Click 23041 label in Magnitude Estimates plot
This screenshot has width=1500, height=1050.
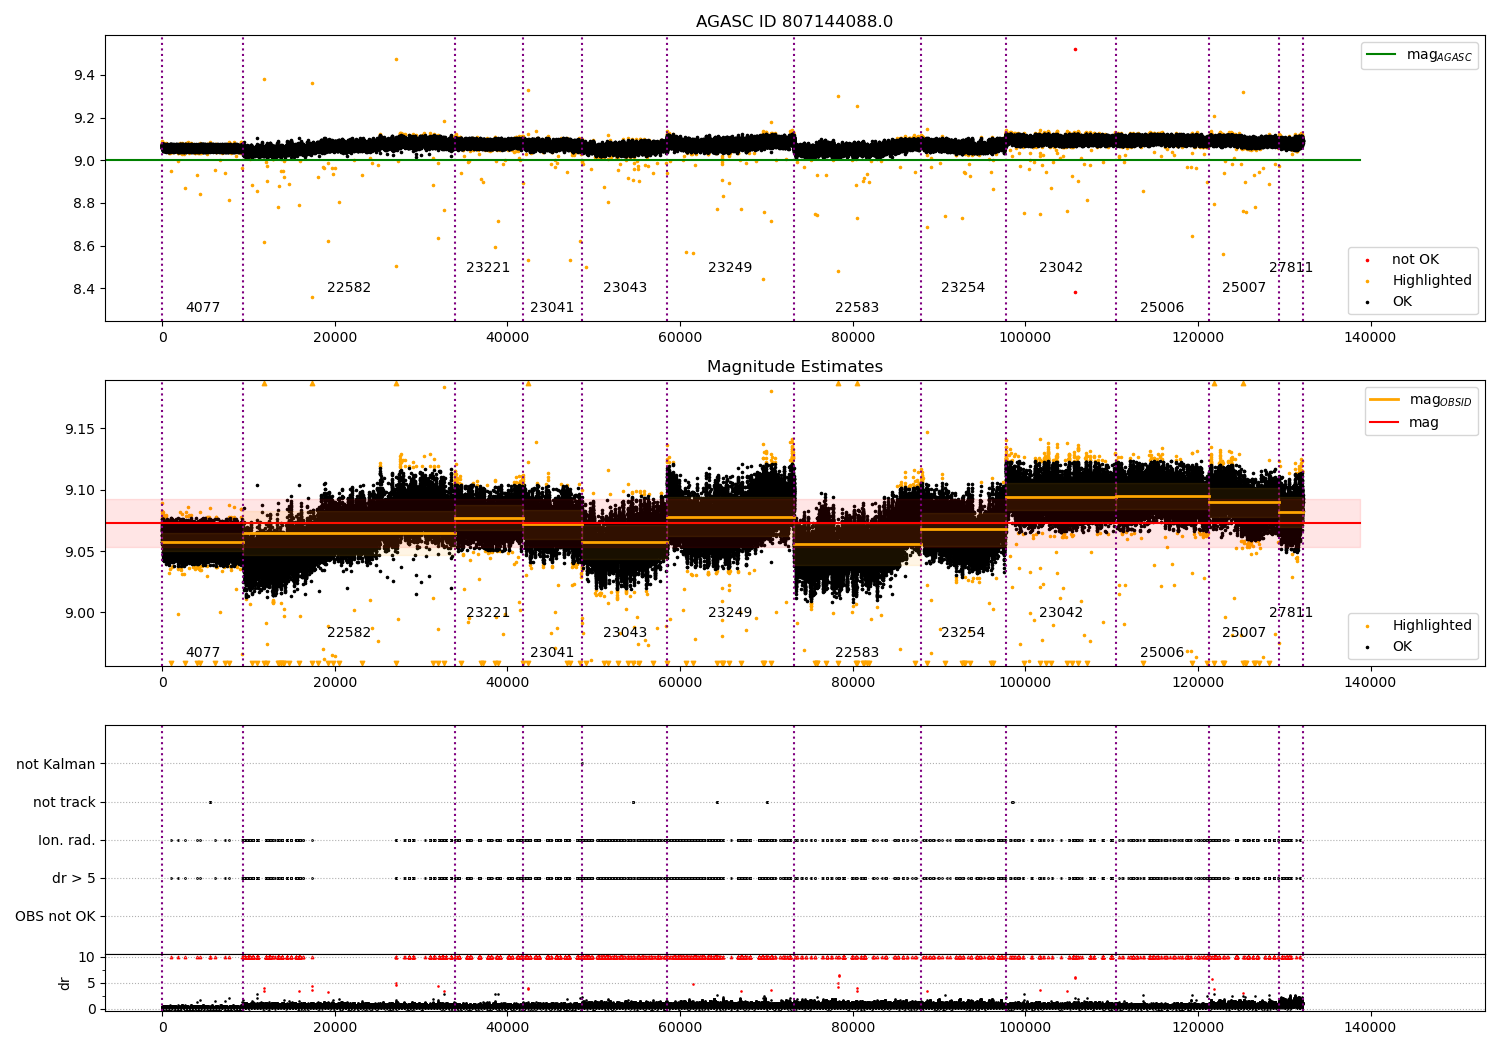point(552,652)
